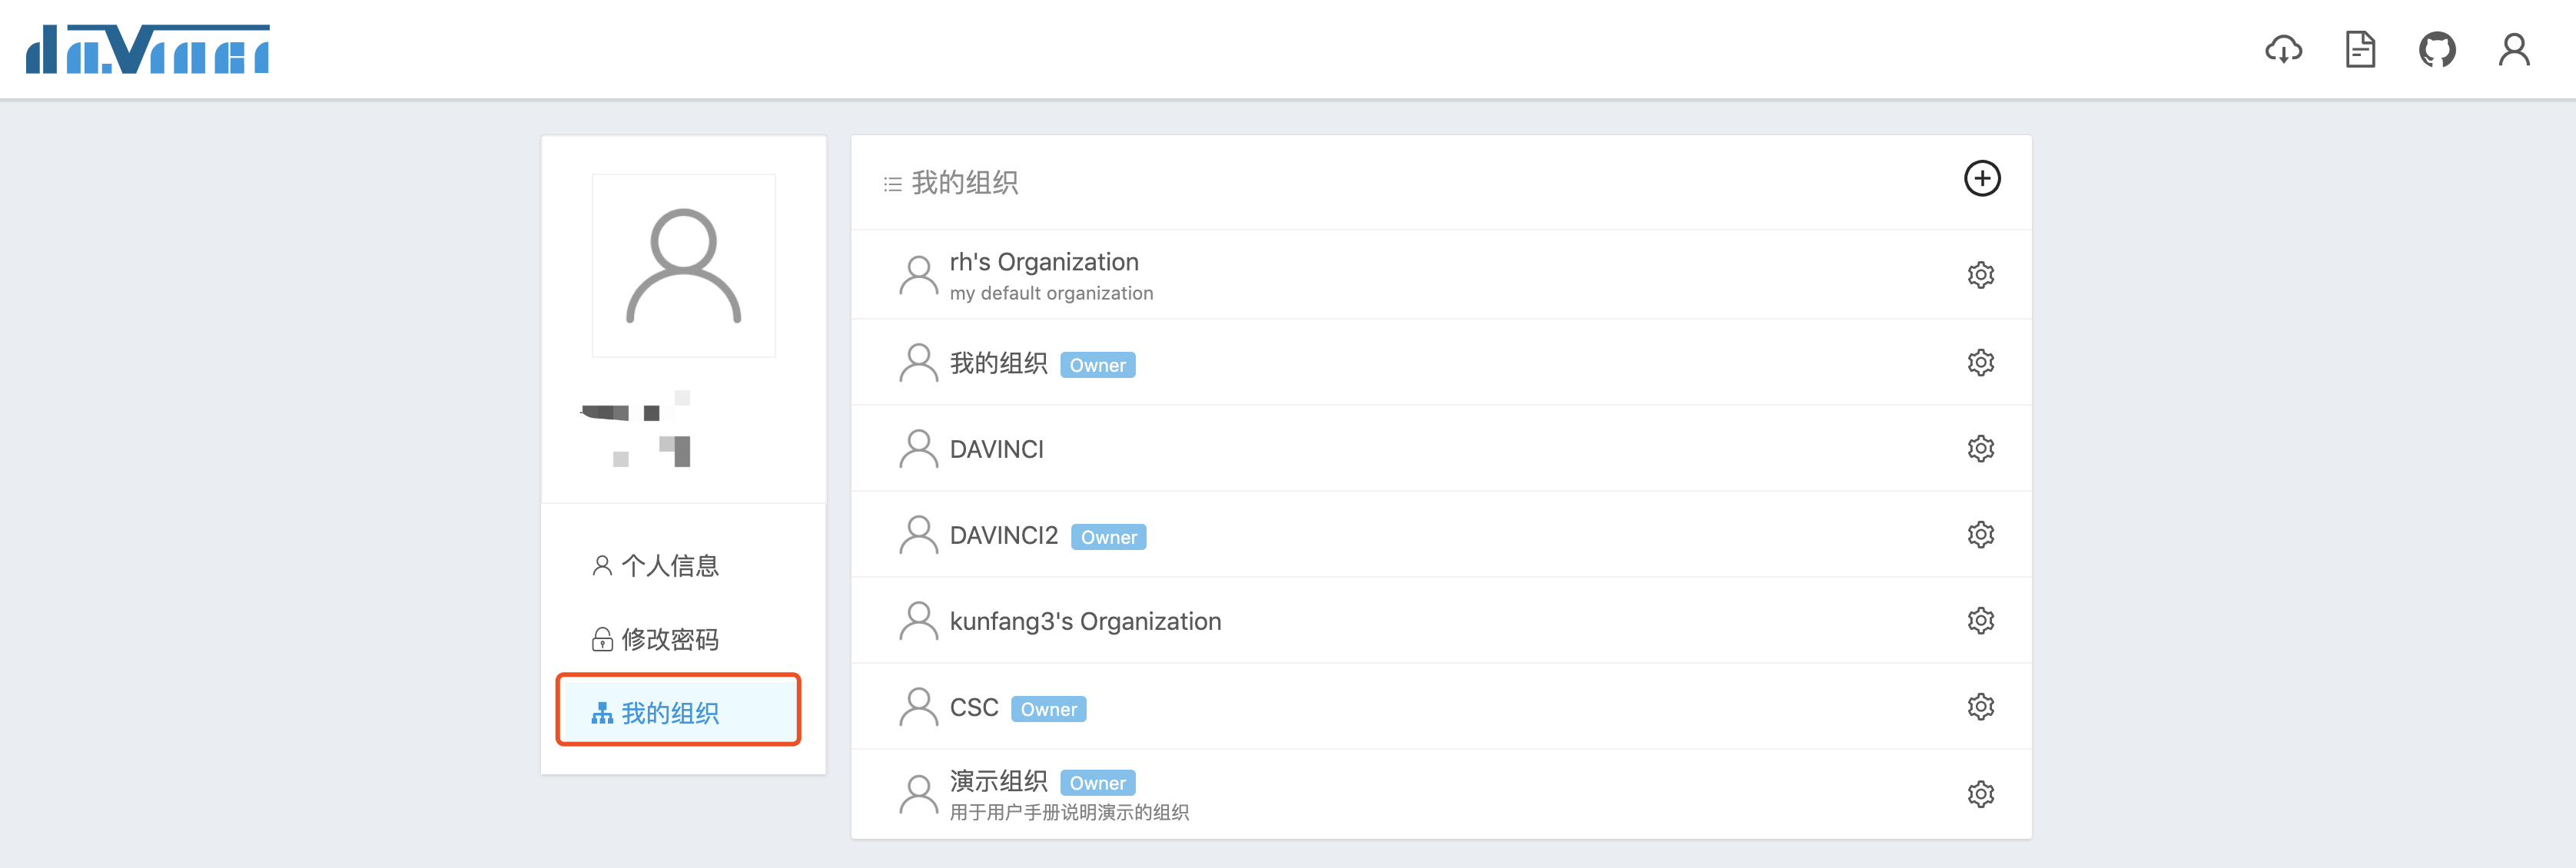The width and height of the screenshot is (2576, 868).
Task: Open the kunfang3's Organization entry
Action: click(1084, 621)
